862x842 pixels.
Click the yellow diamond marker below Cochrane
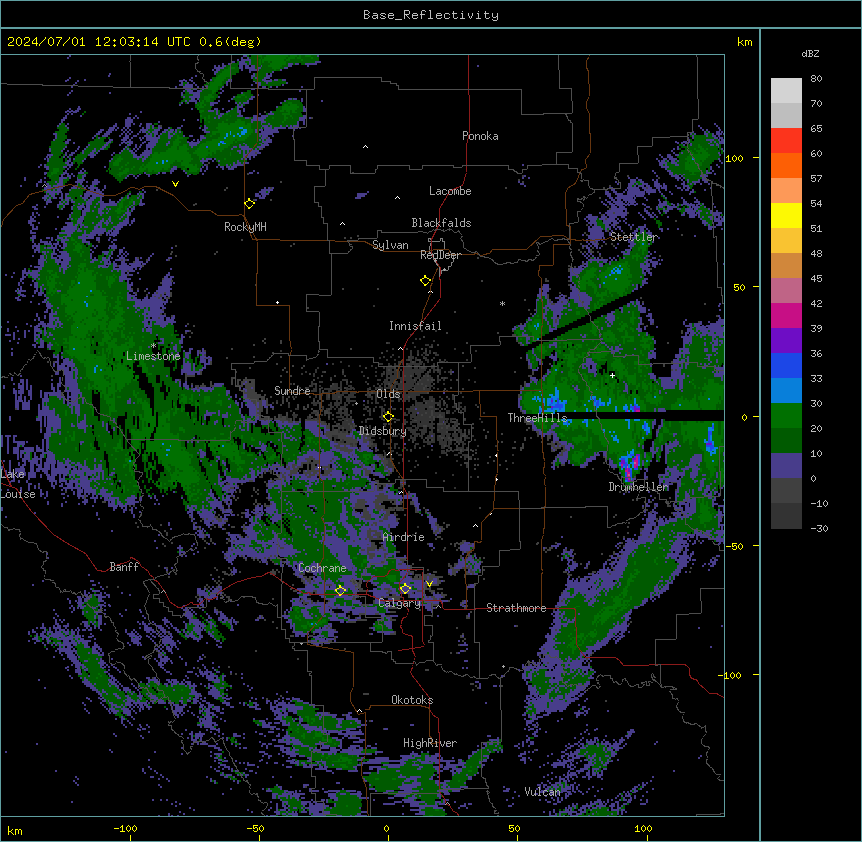tap(340, 590)
